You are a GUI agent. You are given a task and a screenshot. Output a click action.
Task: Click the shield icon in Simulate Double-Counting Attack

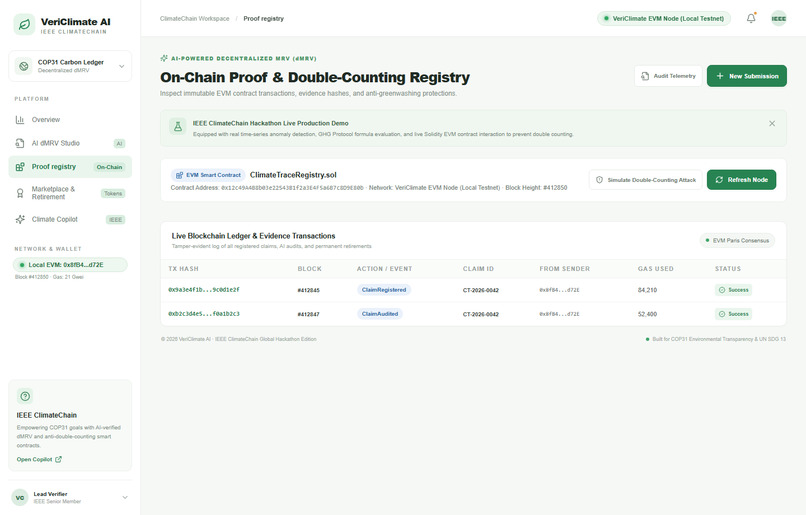tap(599, 180)
